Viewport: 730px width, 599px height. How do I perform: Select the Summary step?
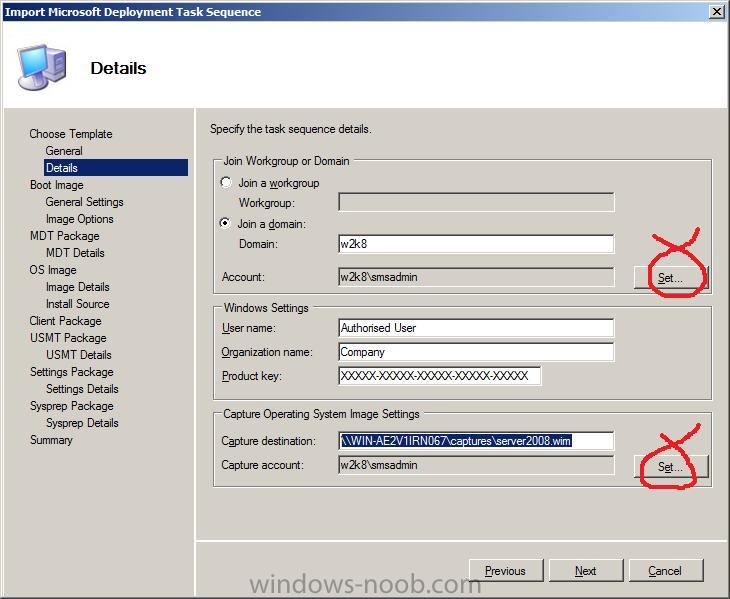(51, 440)
